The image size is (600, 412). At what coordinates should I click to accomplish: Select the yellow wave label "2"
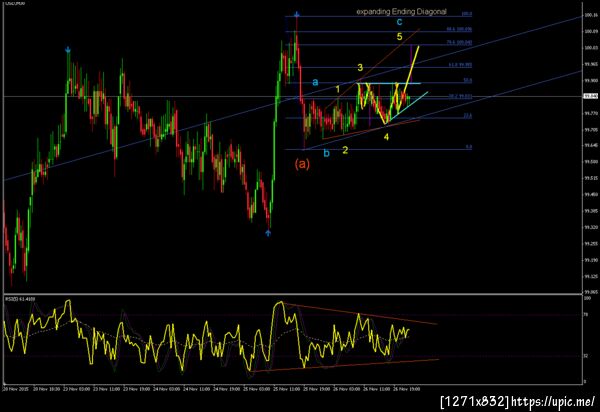345,150
